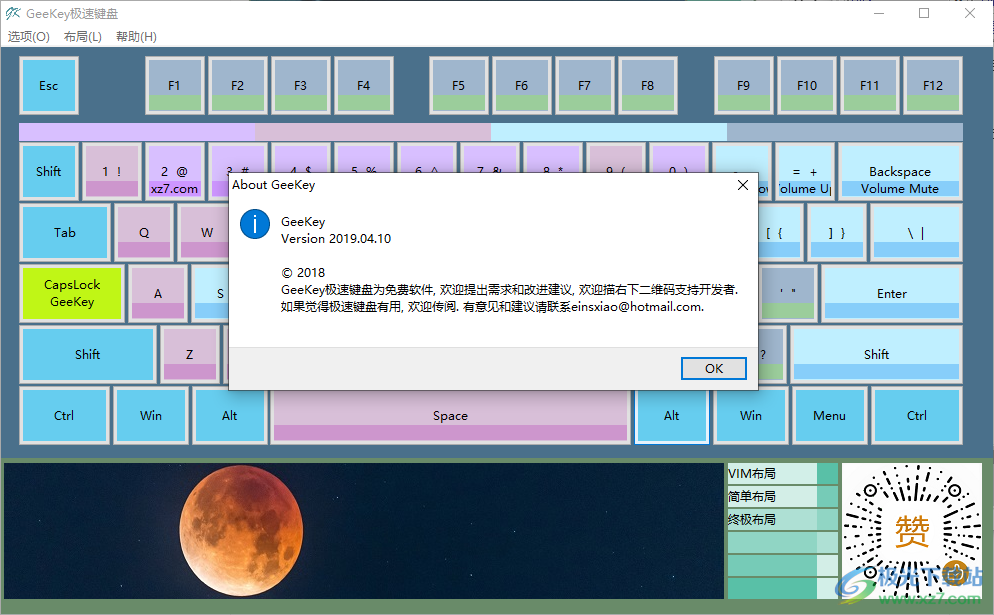Click the Version 2019.04.10 text
This screenshot has width=994, height=615.
tap(336, 239)
